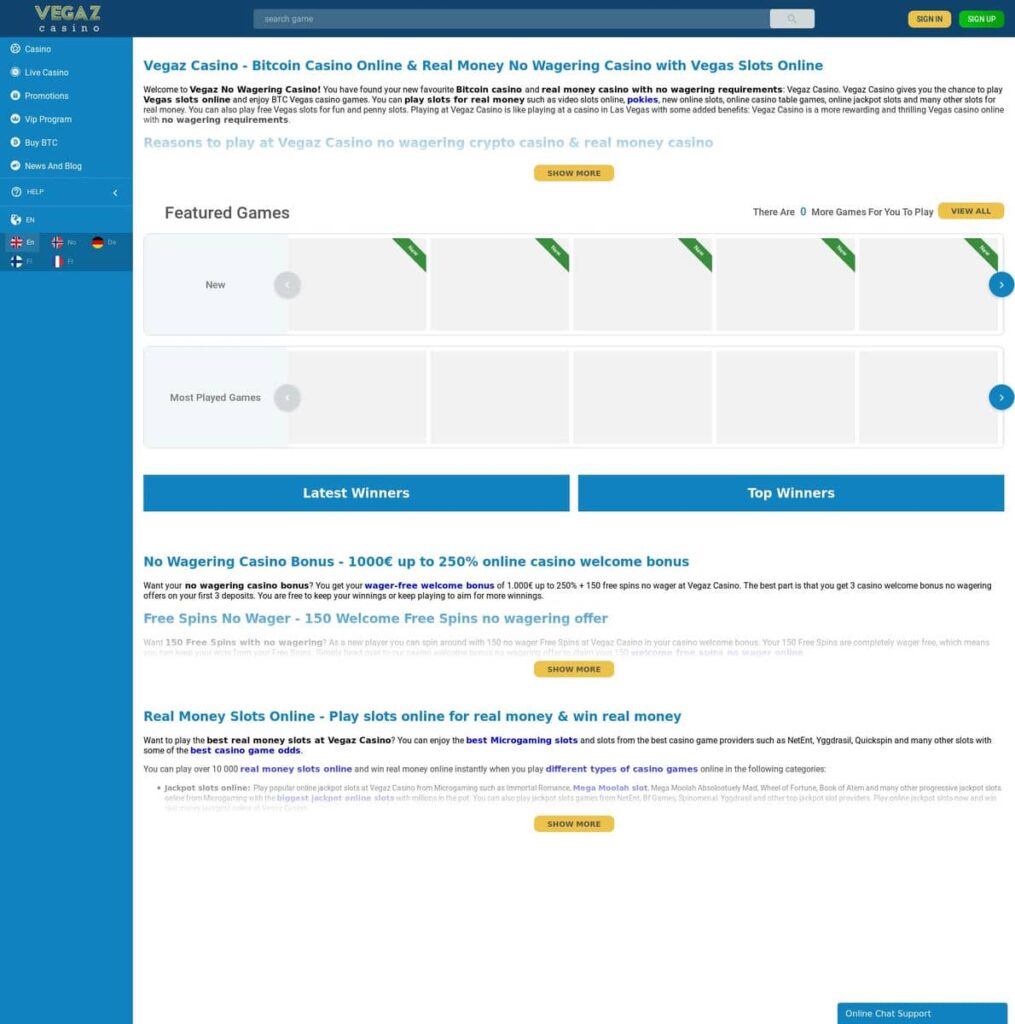Switch to the Top Winners tab
The height and width of the screenshot is (1024, 1015).
[791, 493]
